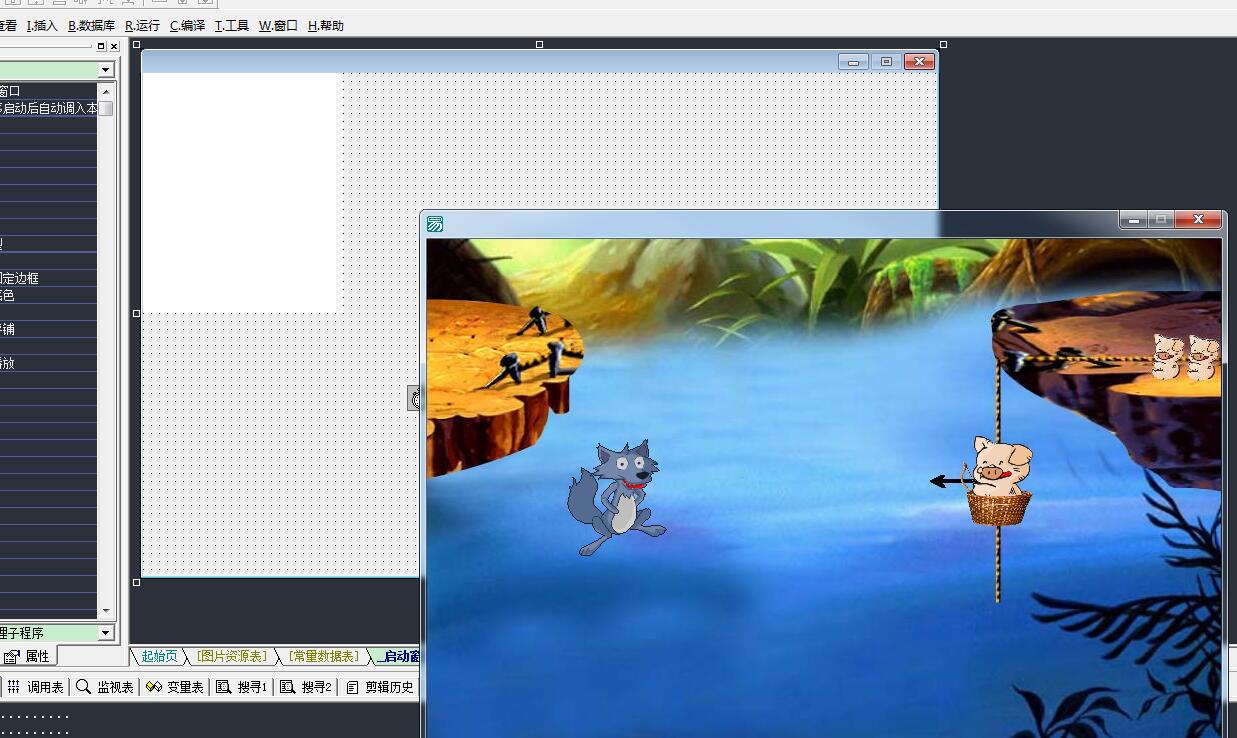Switch to the 起始页 tab
This screenshot has height=738, width=1237.
pos(159,656)
